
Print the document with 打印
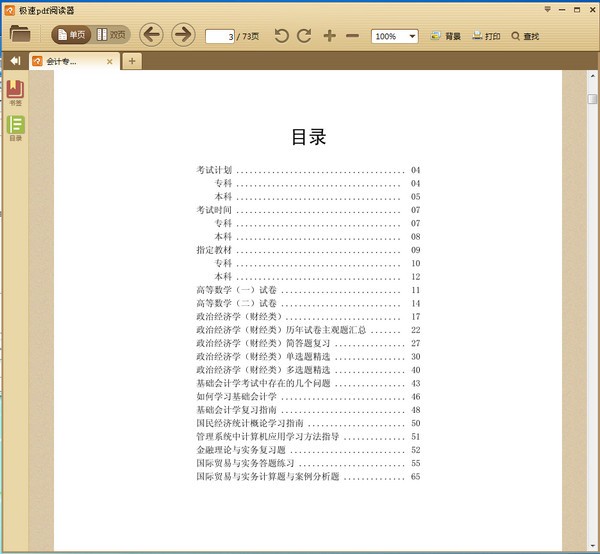(x=486, y=36)
